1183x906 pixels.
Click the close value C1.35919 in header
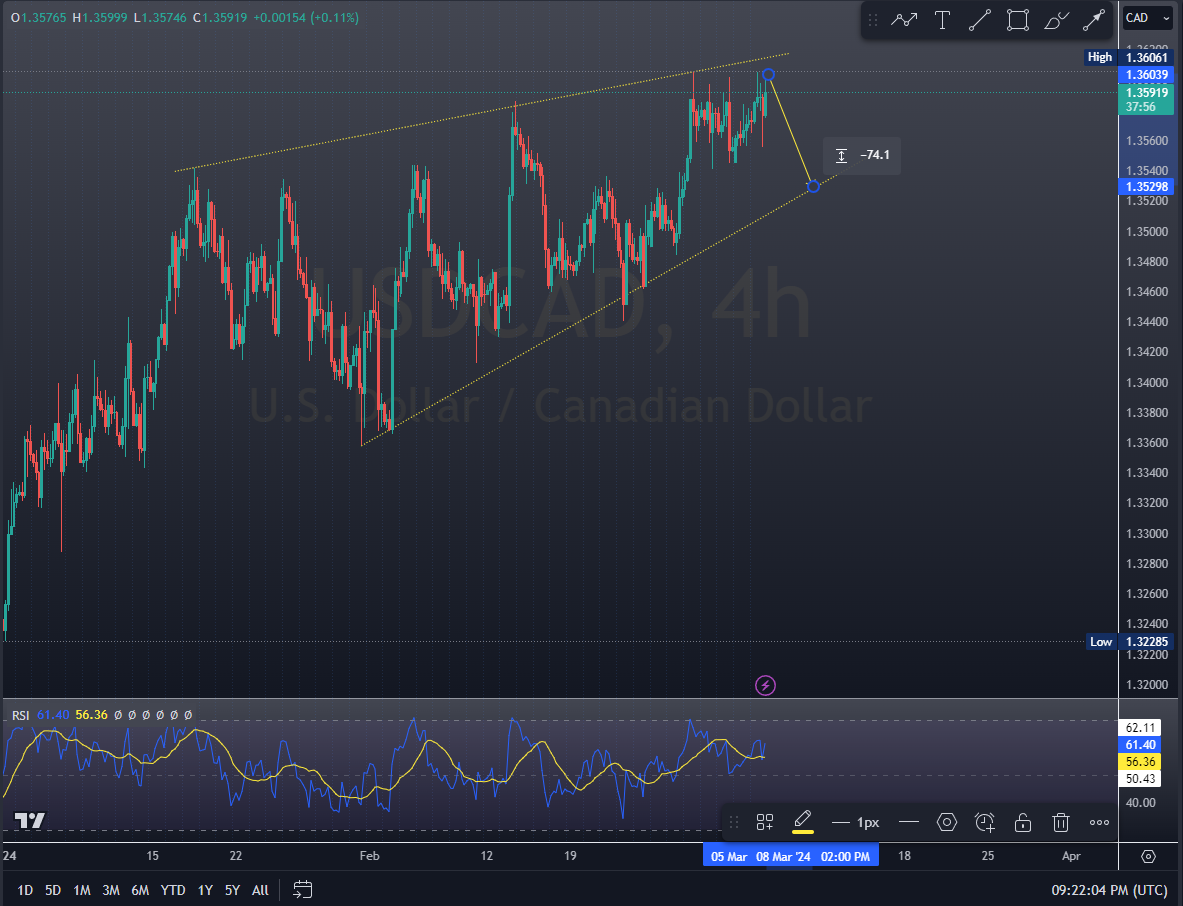220,17
